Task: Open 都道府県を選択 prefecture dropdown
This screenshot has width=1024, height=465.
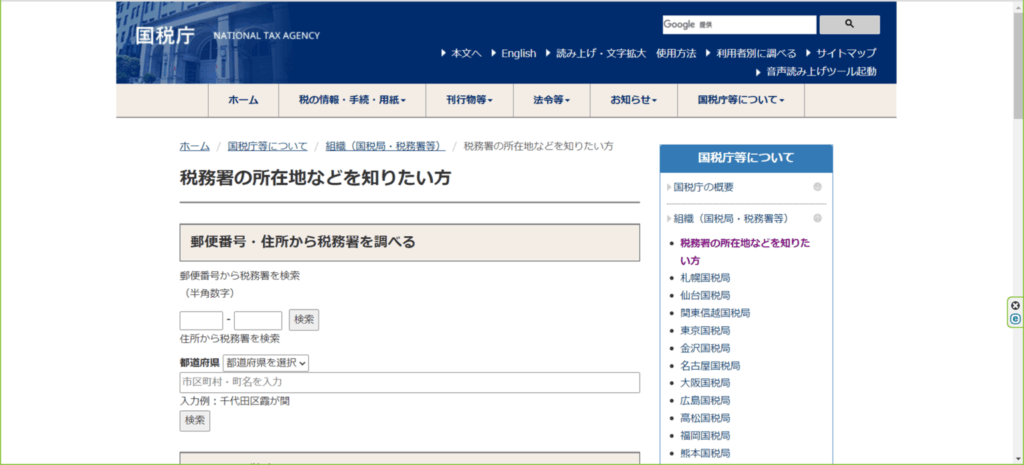Action: [x=266, y=363]
